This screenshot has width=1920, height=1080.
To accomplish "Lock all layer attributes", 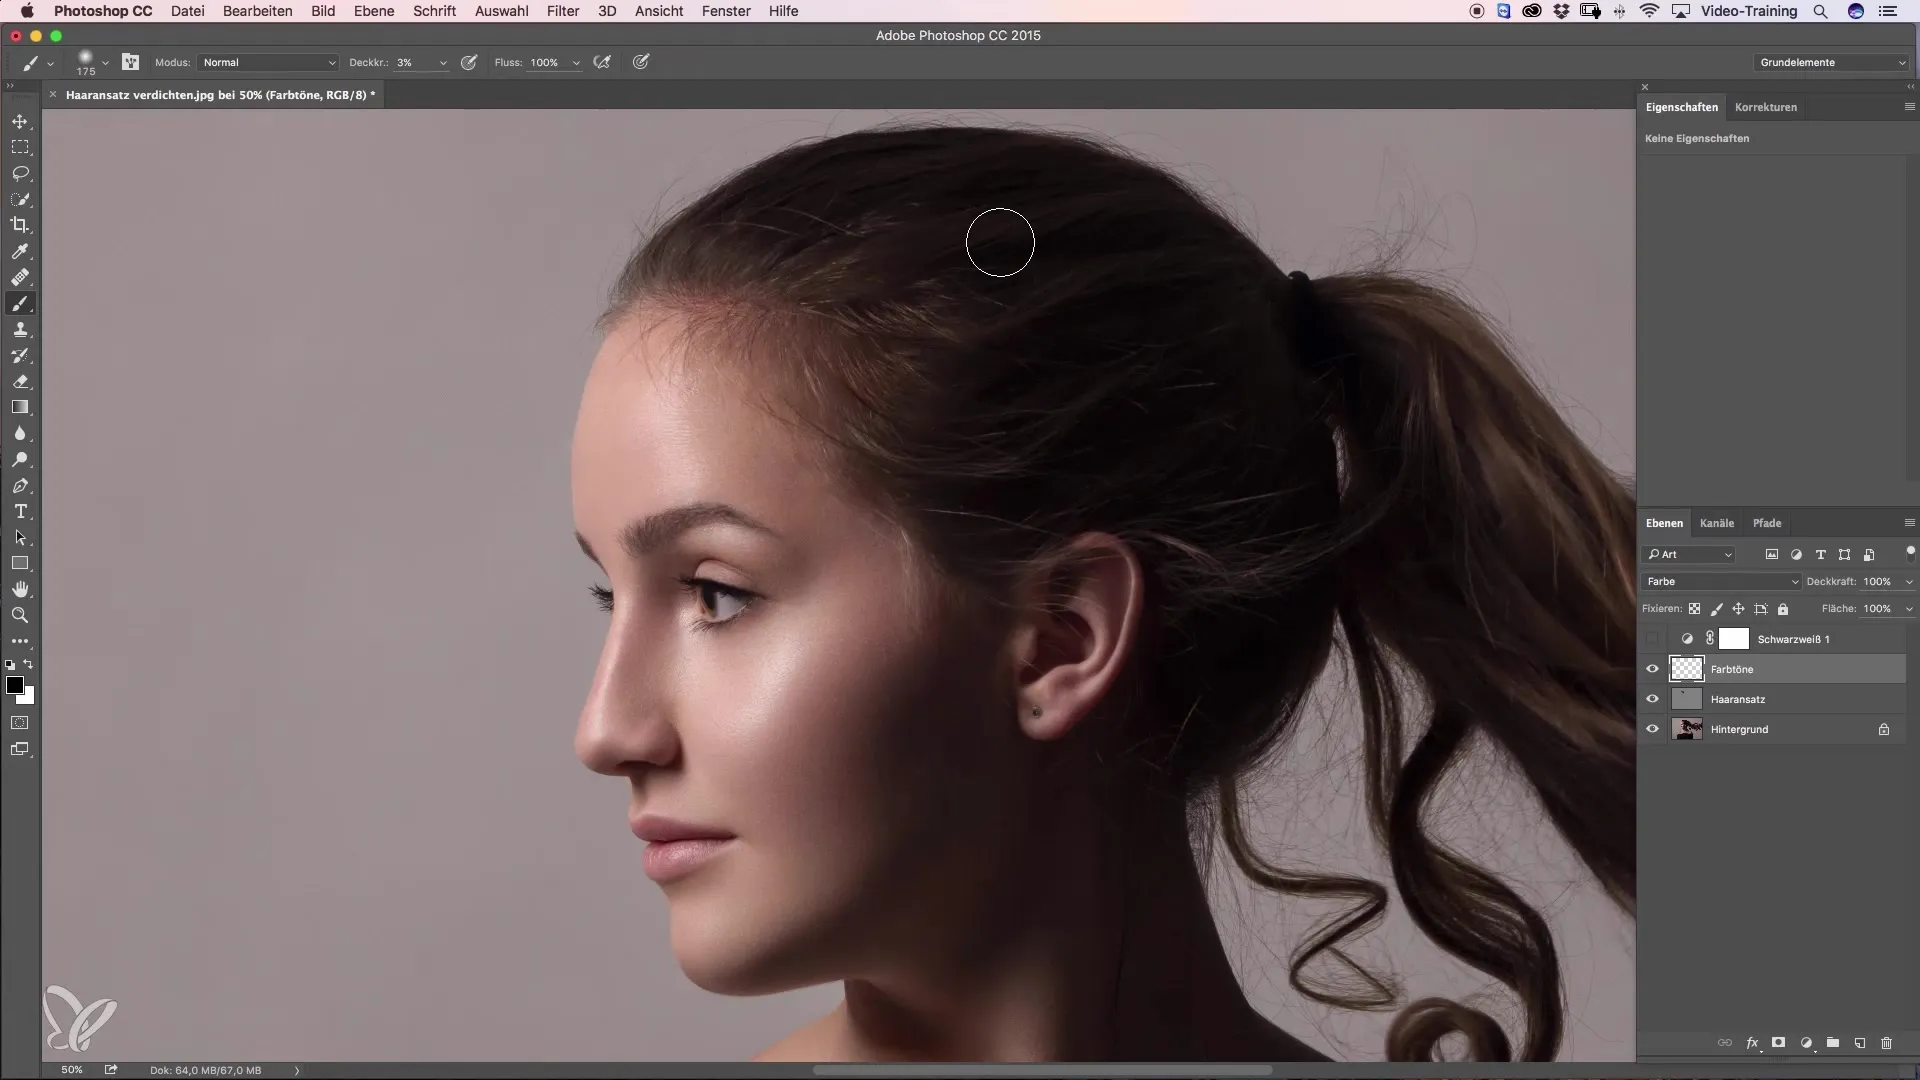I will [1783, 608].
